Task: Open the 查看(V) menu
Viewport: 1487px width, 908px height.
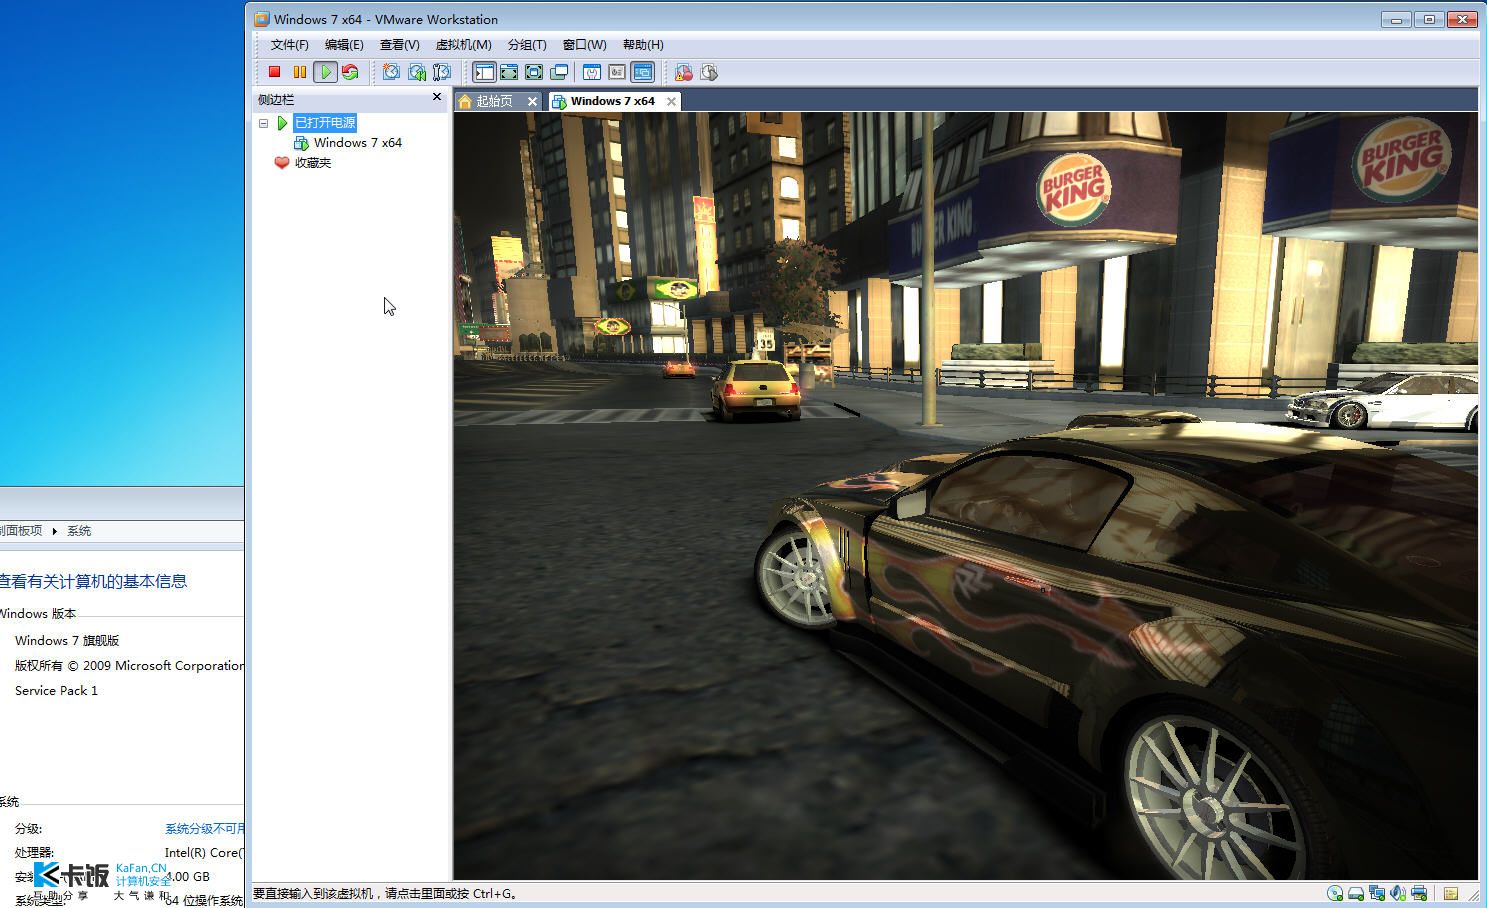Action: 399,45
